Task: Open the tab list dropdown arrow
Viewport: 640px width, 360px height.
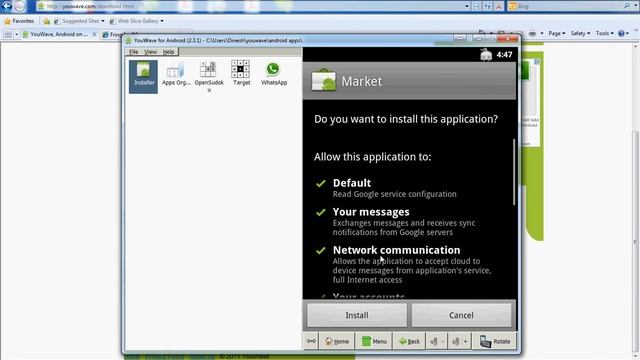Action: click(16, 35)
